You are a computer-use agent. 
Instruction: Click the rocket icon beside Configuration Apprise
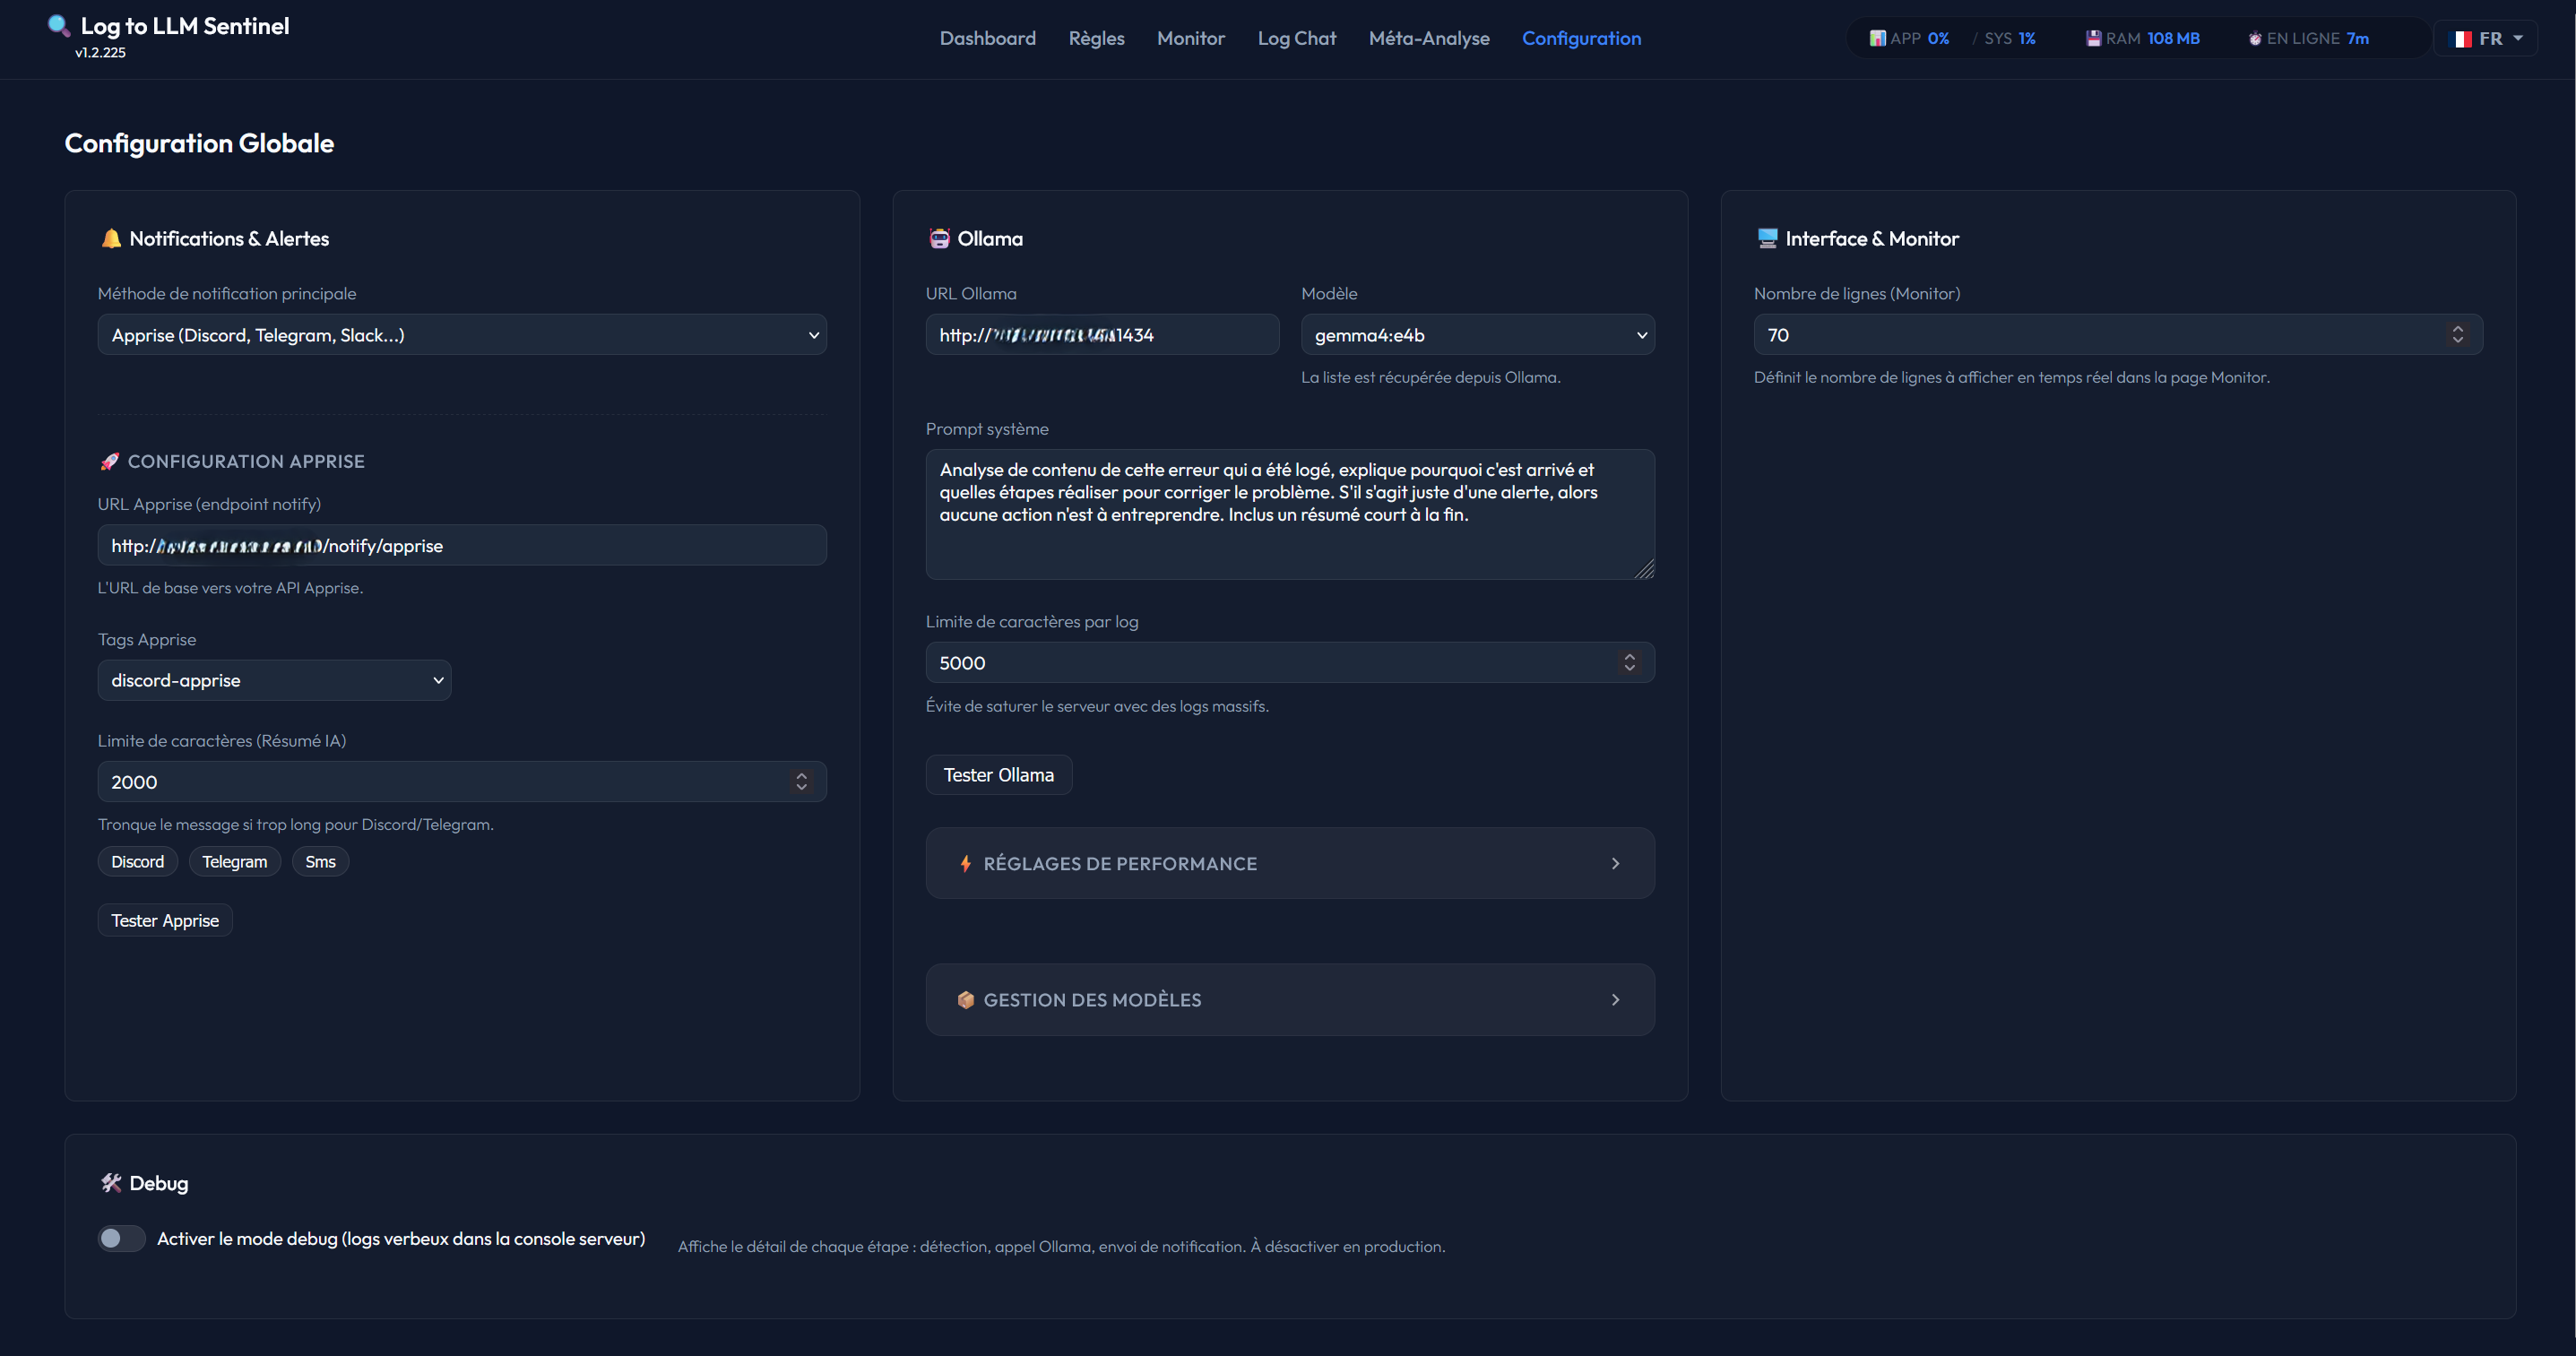109,461
